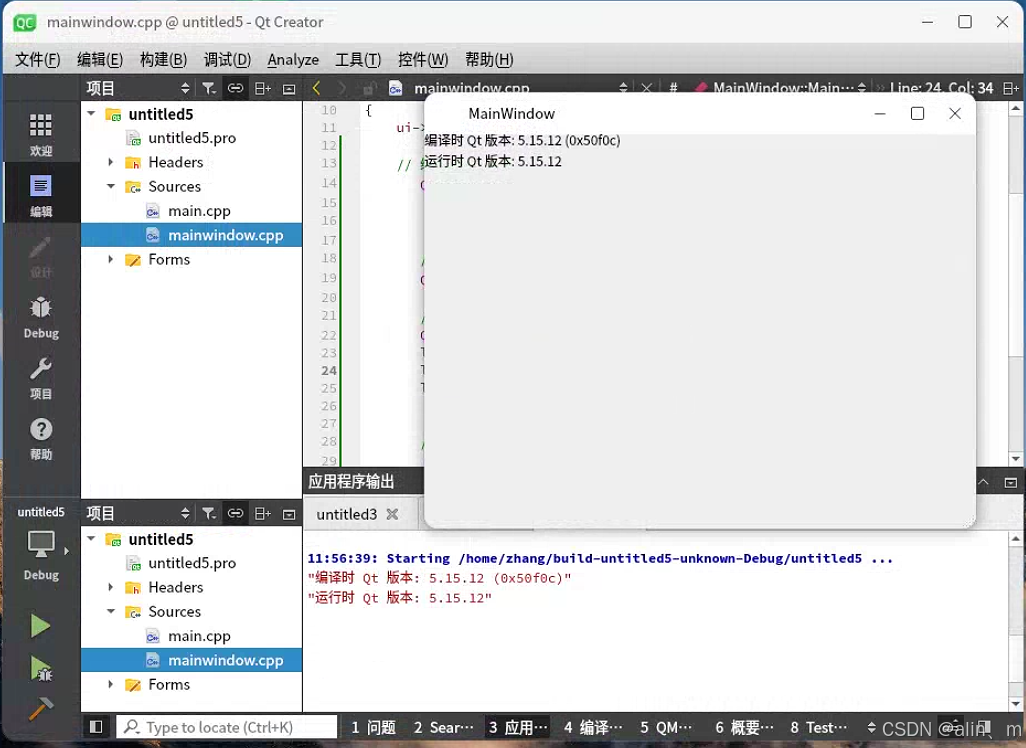Open the 2 Search results pane

[443, 728]
